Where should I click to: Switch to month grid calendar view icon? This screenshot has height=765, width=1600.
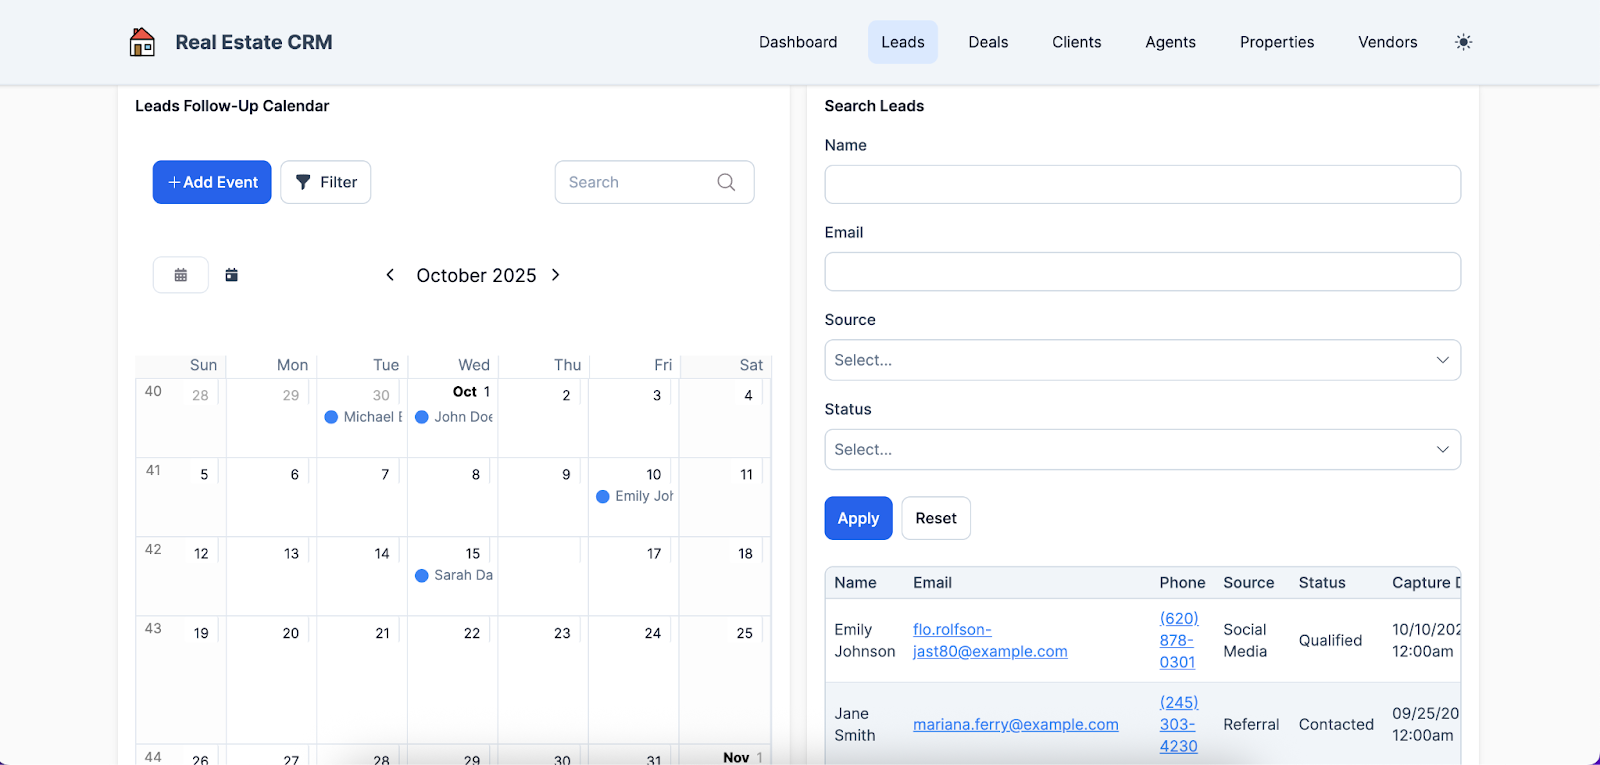click(181, 275)
